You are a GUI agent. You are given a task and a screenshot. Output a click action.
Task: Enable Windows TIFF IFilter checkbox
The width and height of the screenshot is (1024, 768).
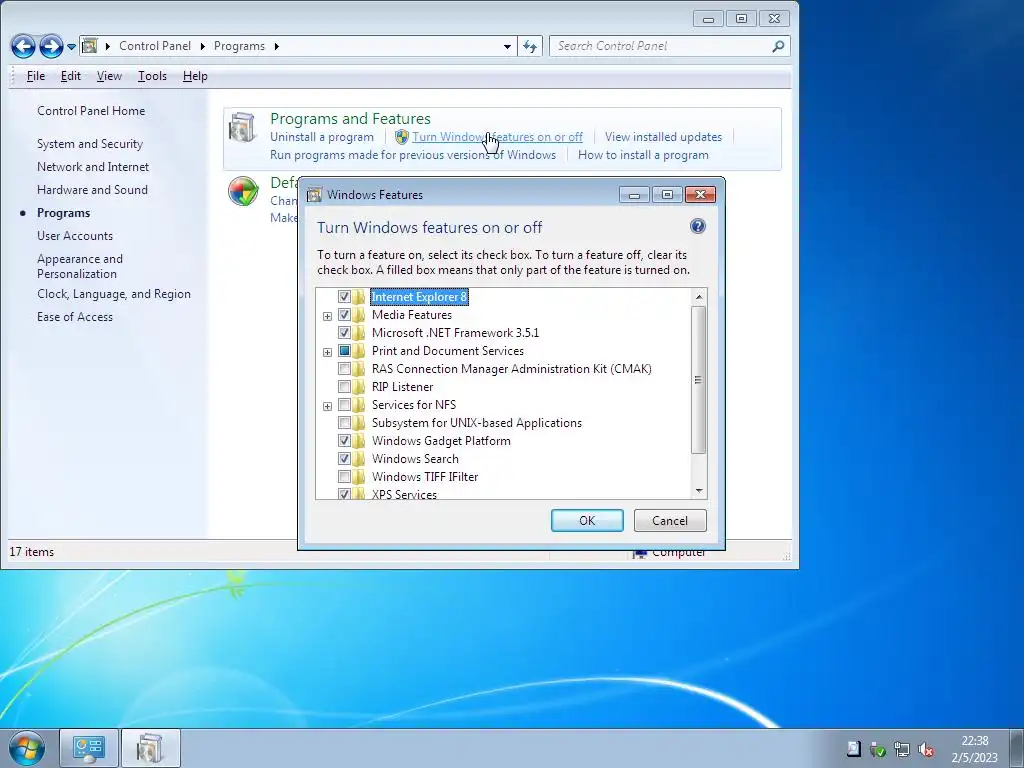344,477
